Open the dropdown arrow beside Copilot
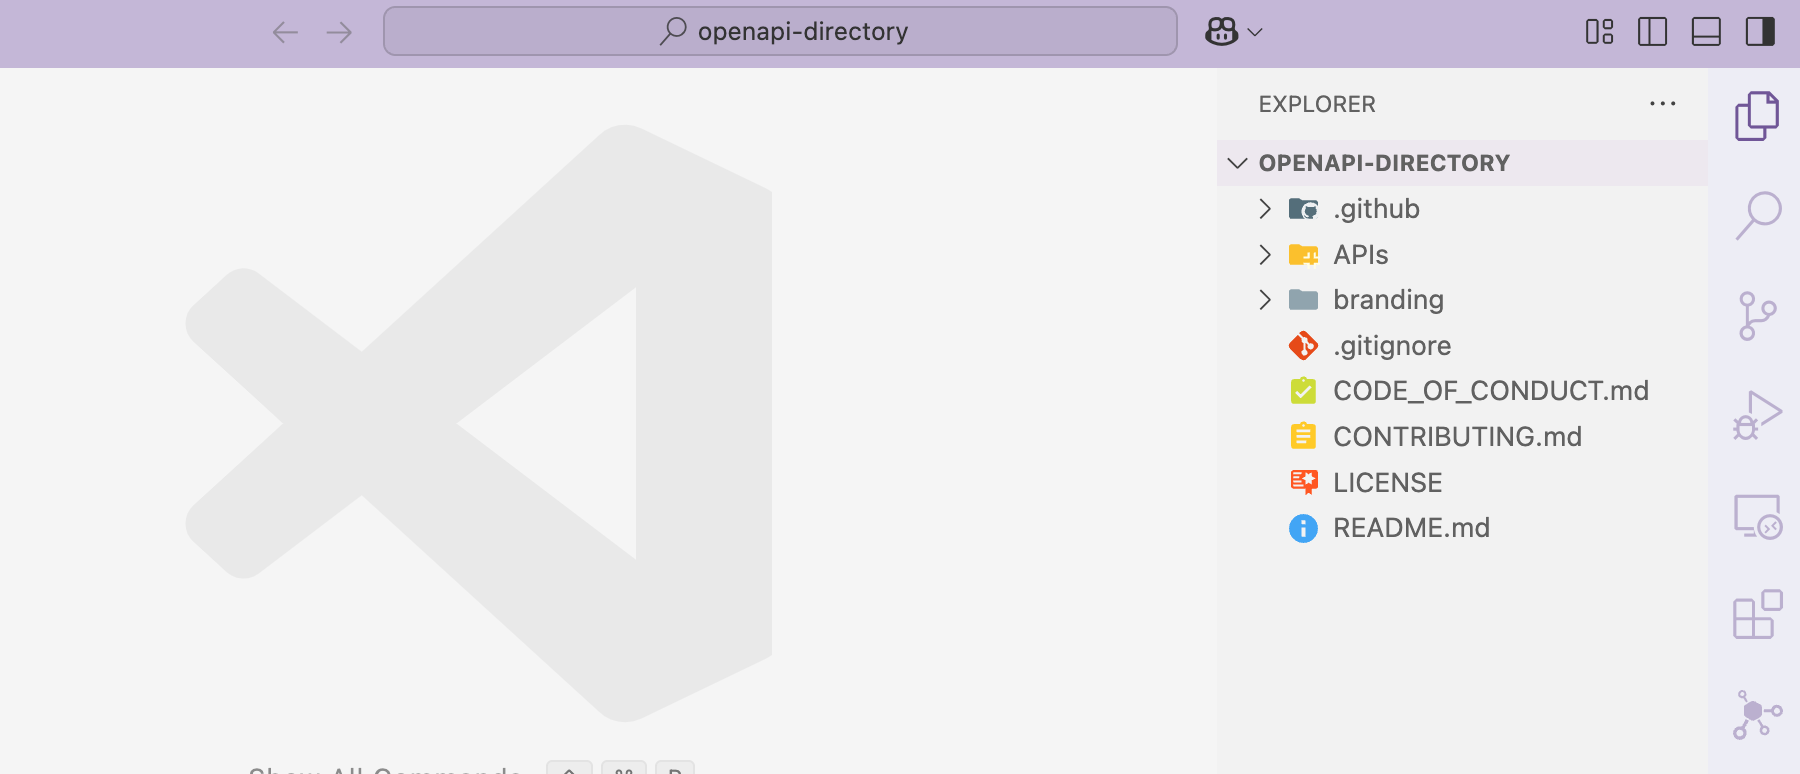The height and width of the screenshot is (774, 1800). (x=1256, y=32)
